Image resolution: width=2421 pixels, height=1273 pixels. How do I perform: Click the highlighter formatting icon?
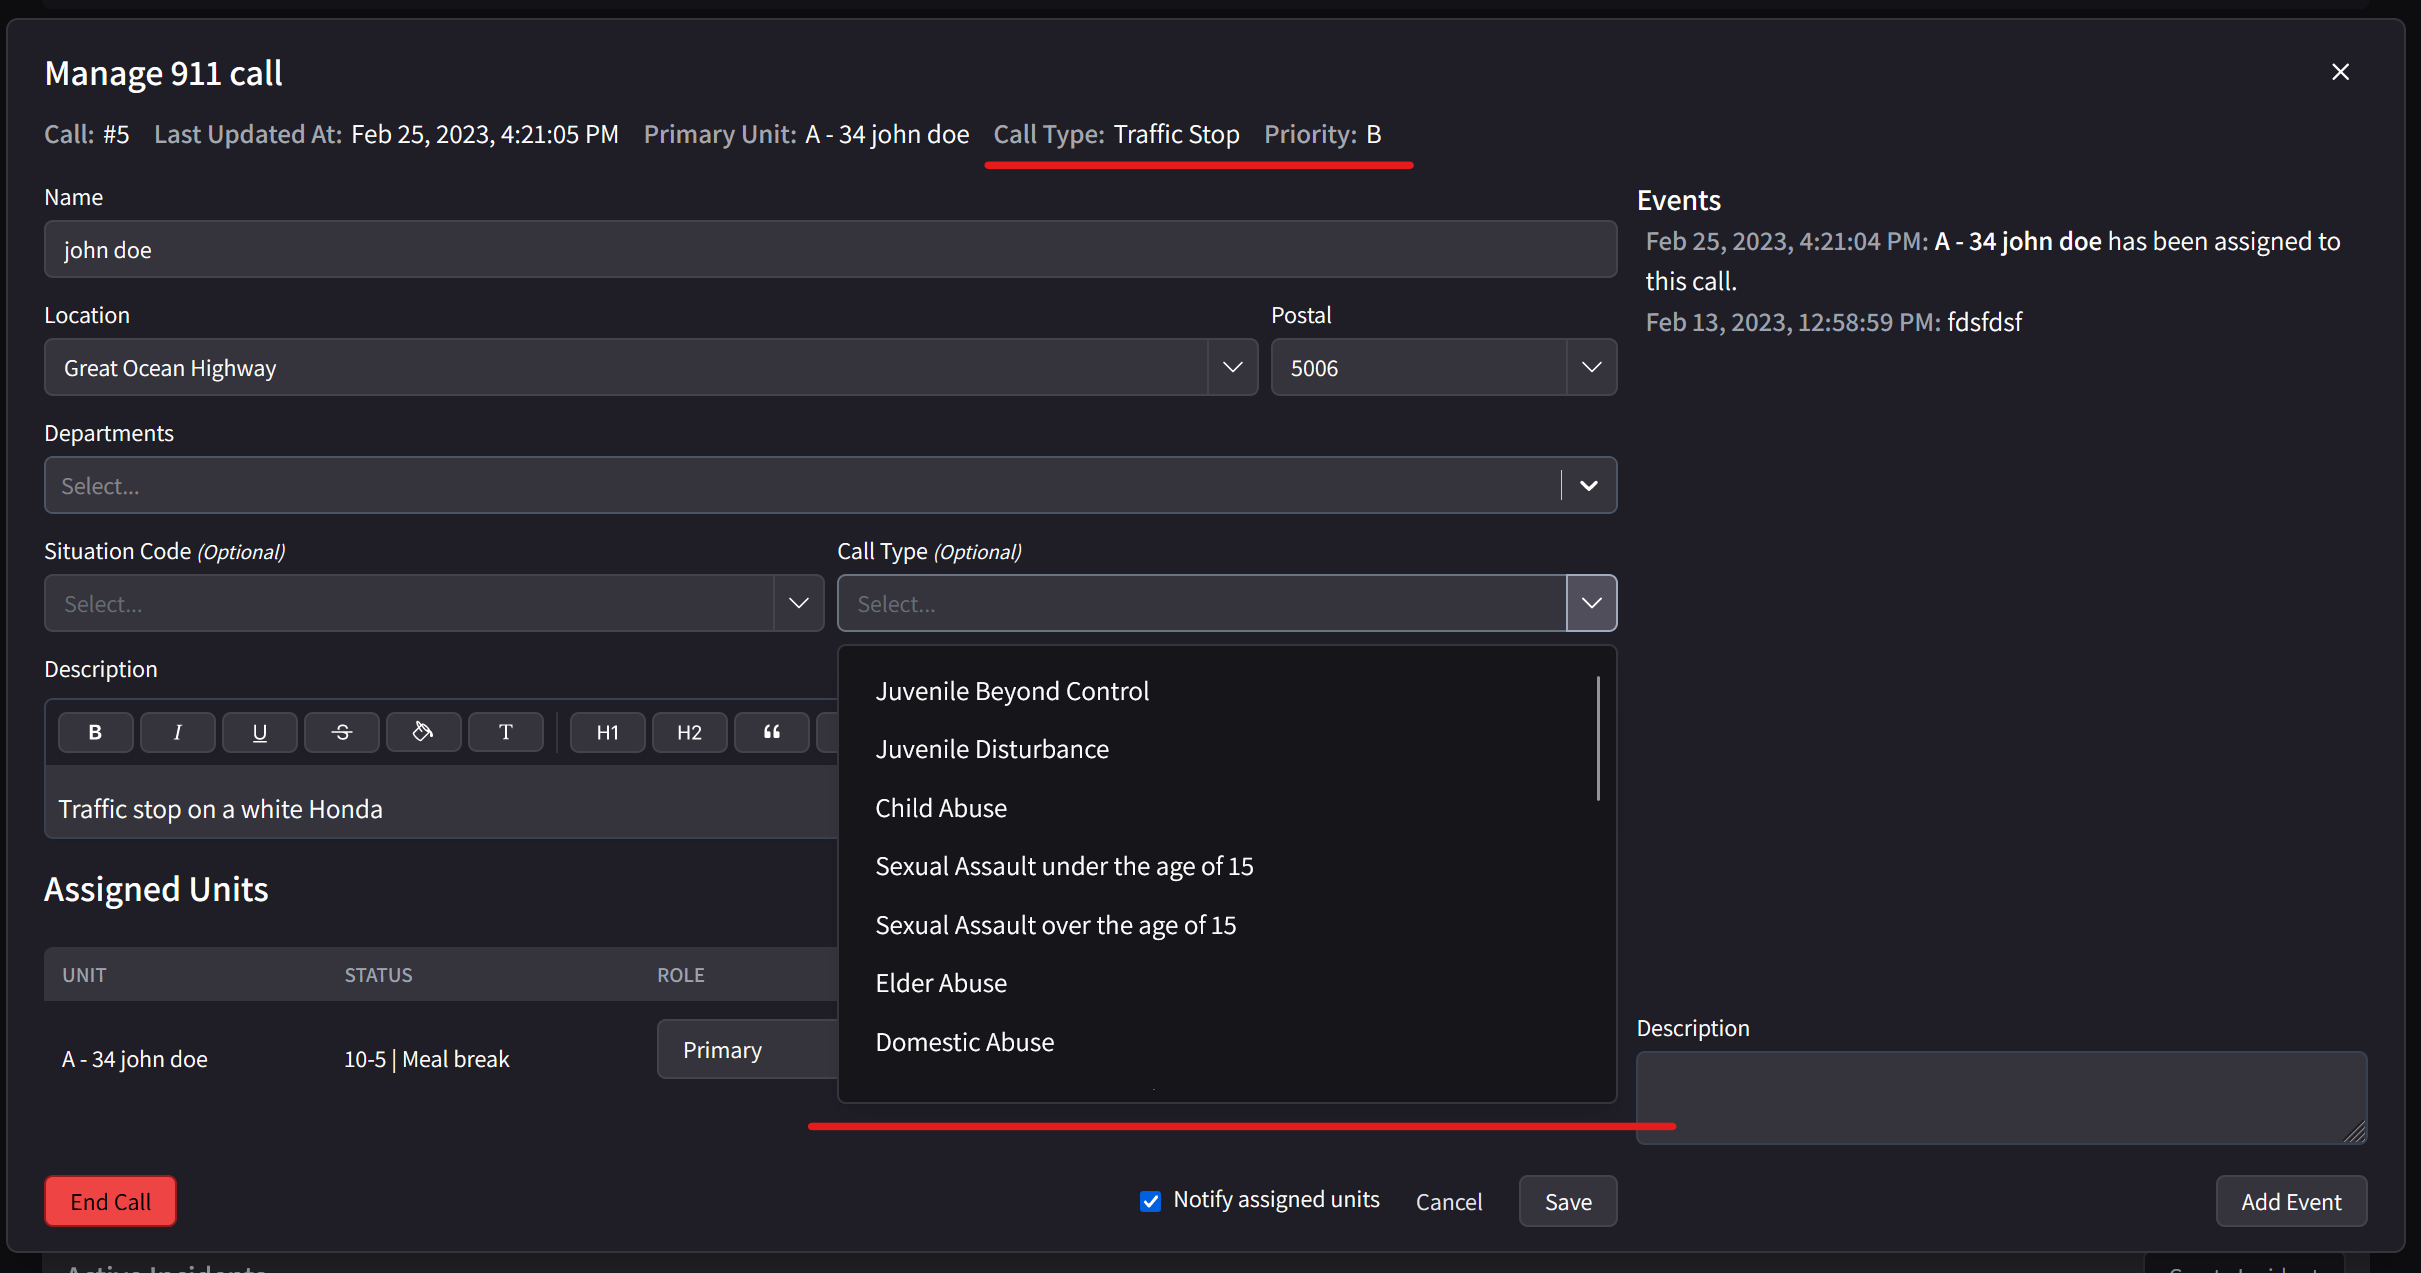(423, 732)
